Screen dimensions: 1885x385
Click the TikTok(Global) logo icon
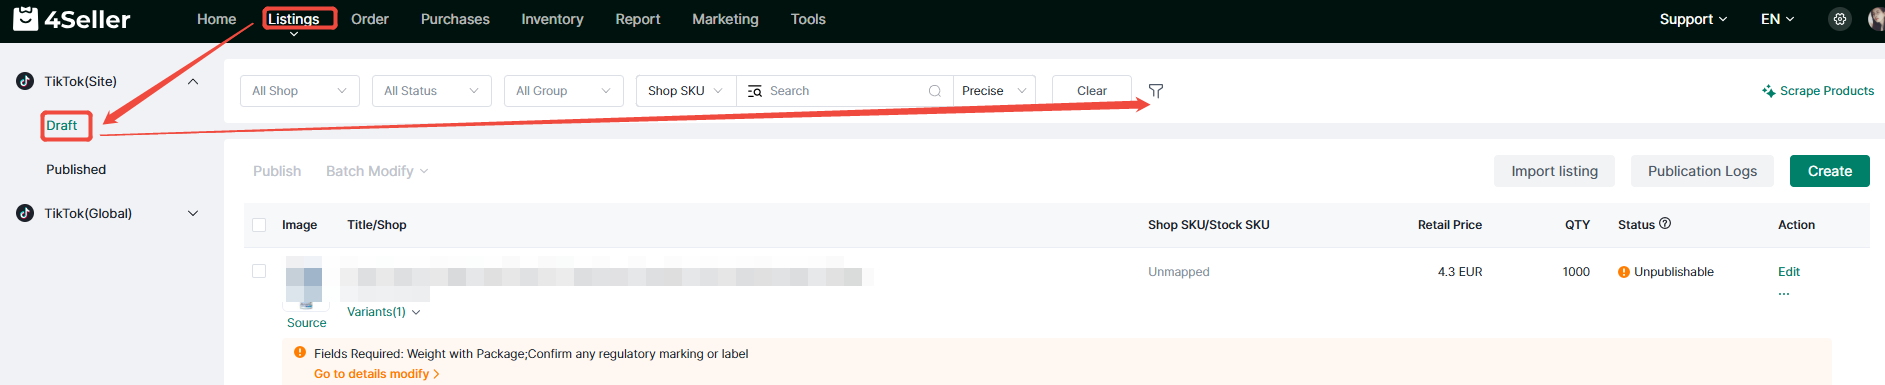[x=25, y=213]
